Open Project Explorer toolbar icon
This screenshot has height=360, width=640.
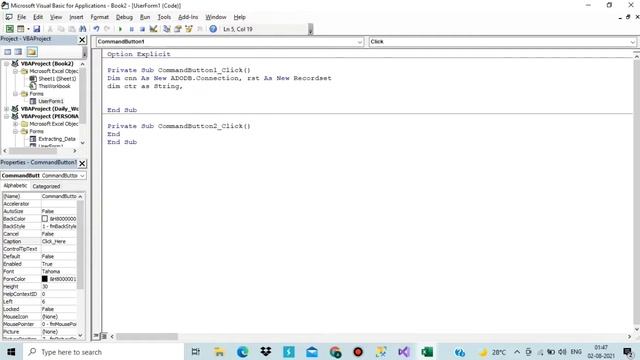(x=167, y=29)
